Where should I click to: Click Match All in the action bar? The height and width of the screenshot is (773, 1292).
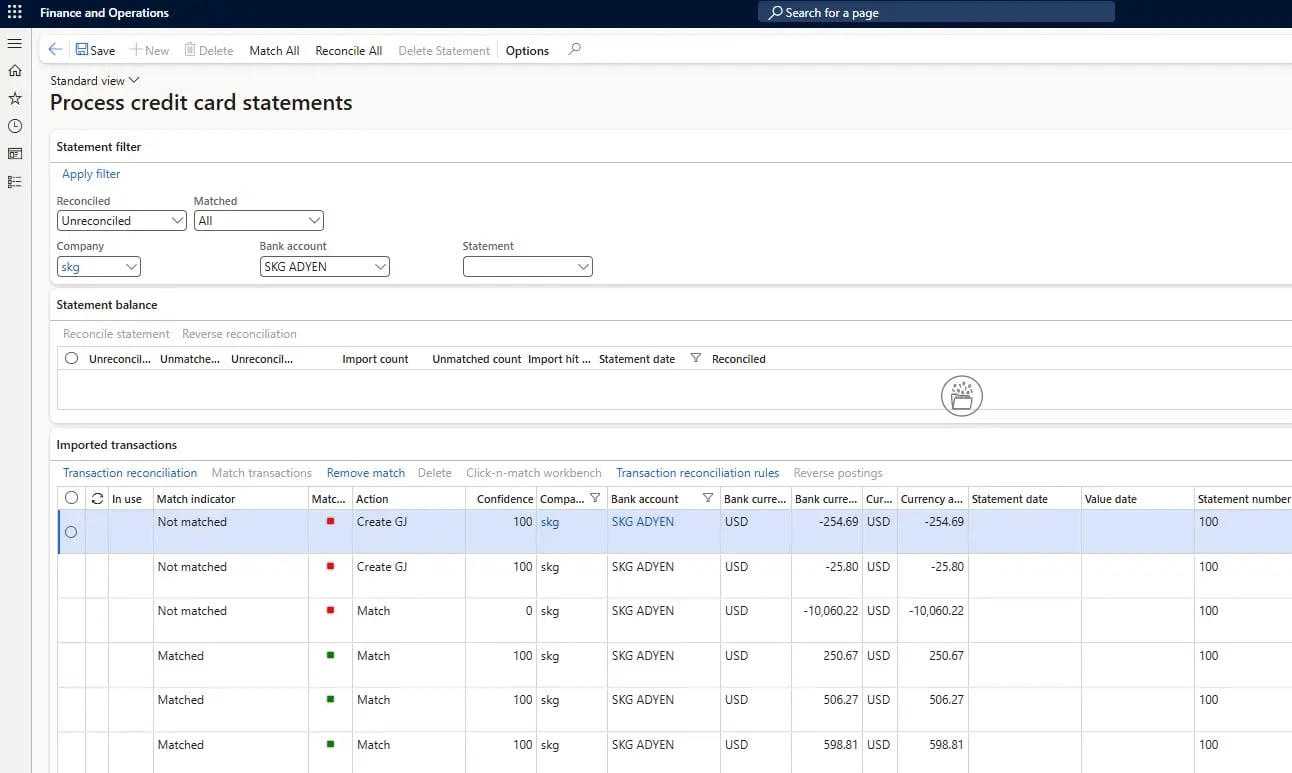click(274, 51)
